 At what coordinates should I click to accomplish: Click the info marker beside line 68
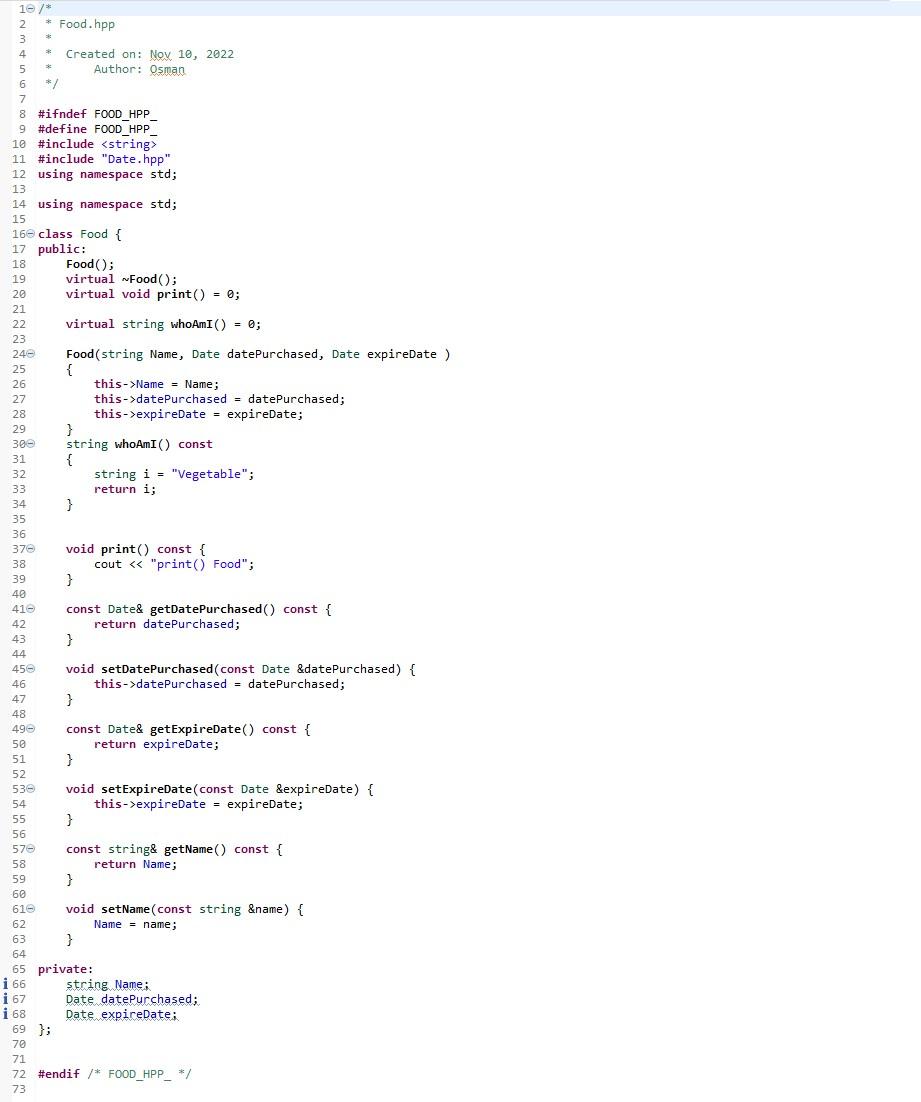(4, 1014)
